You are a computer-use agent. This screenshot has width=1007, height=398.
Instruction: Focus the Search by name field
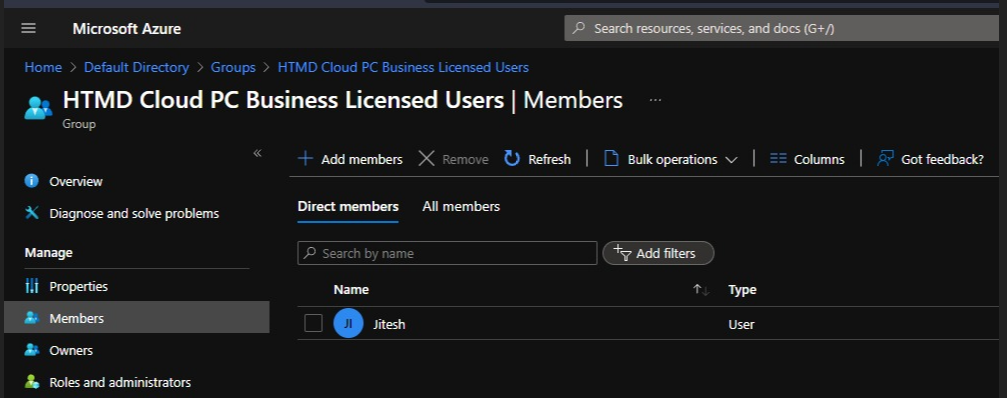(x=447, y=253)
